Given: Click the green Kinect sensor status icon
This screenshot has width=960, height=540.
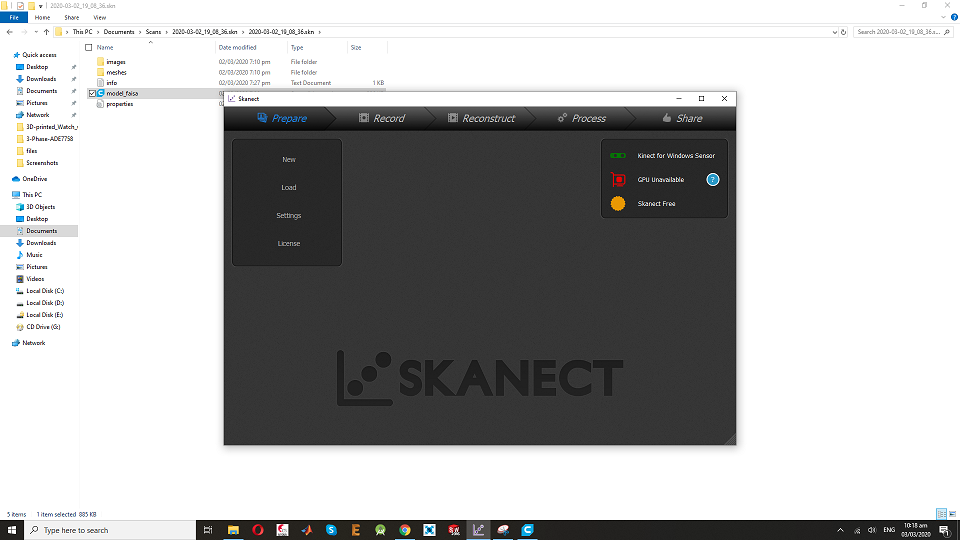Looking at the screenshot, I should (618, 156).
